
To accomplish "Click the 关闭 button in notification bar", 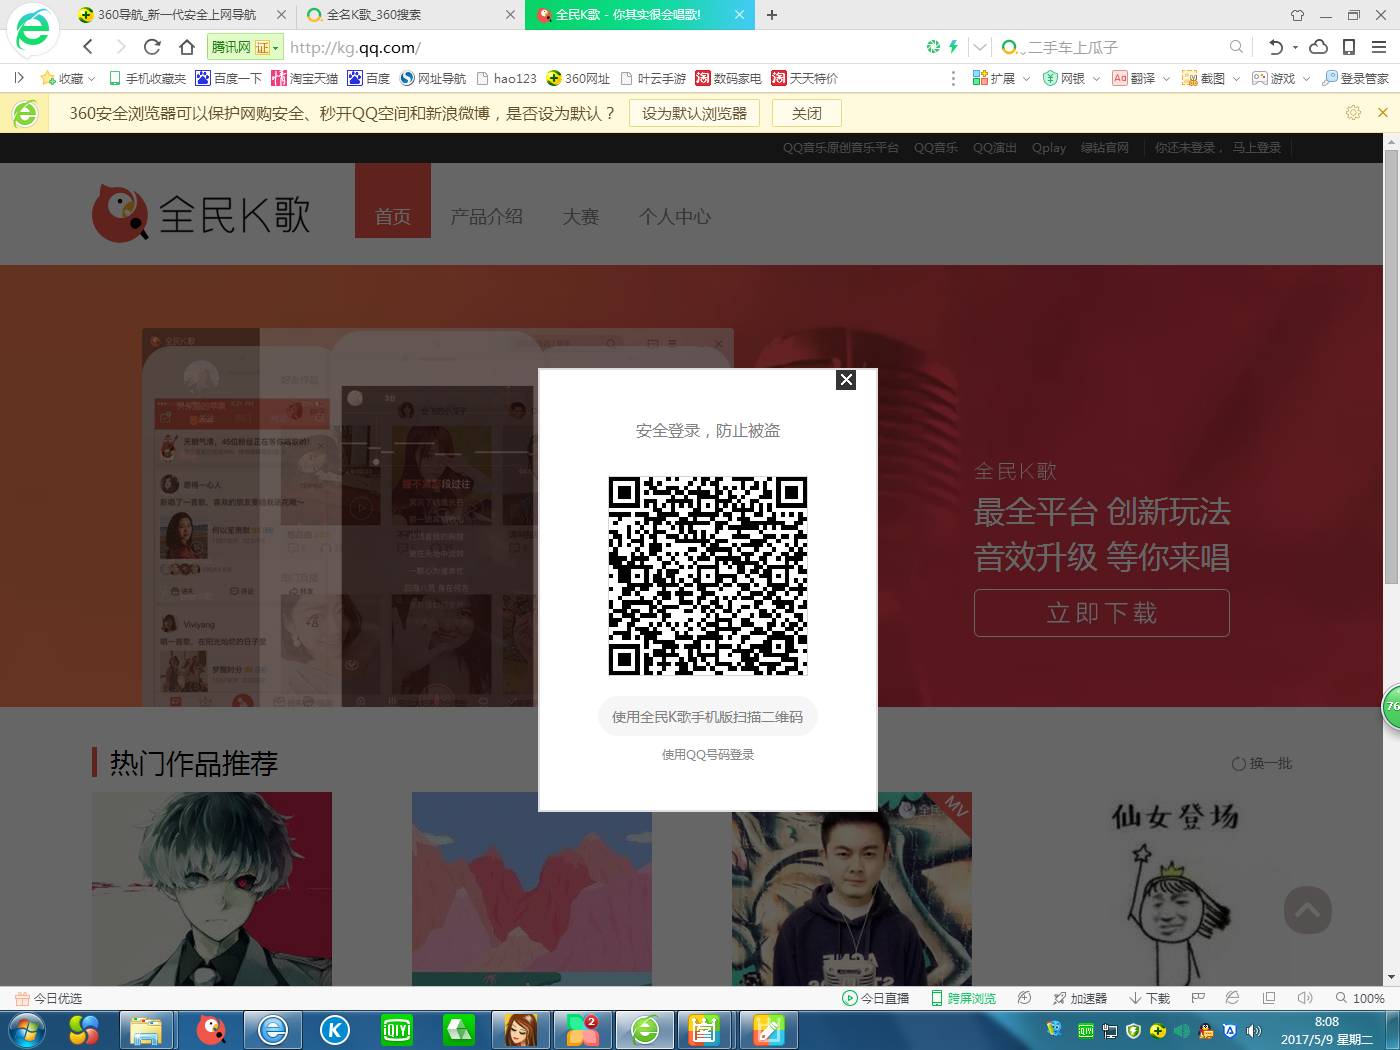I will [806, 114].
